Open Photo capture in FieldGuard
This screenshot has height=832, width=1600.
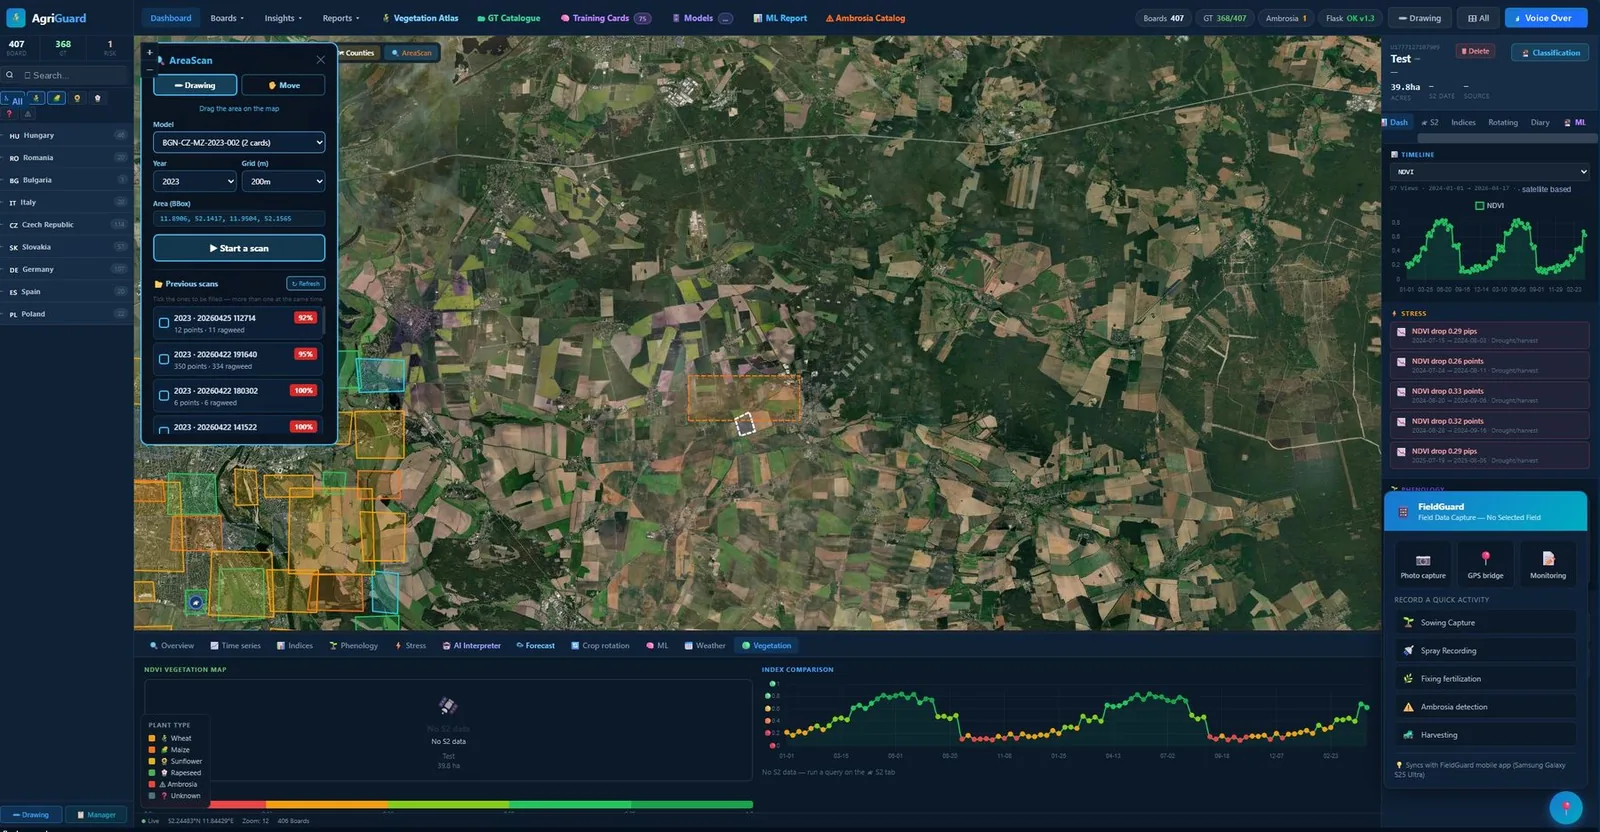click(1423, 564)
